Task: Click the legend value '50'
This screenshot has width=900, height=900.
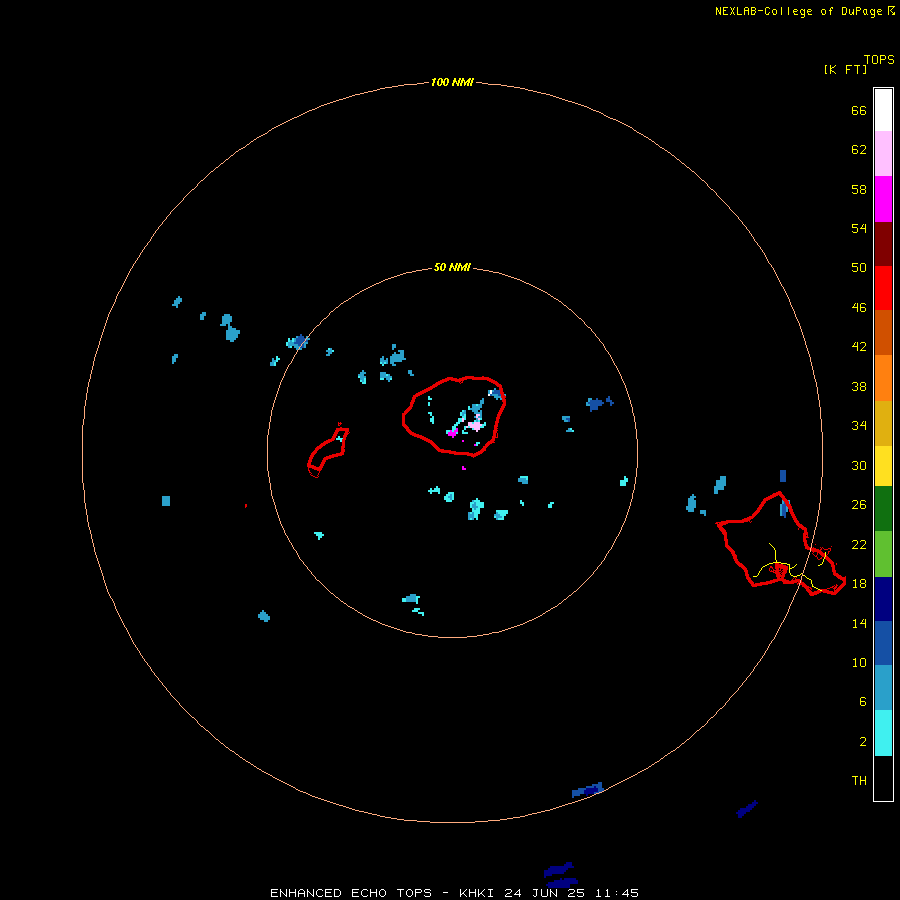Action: 859,267
